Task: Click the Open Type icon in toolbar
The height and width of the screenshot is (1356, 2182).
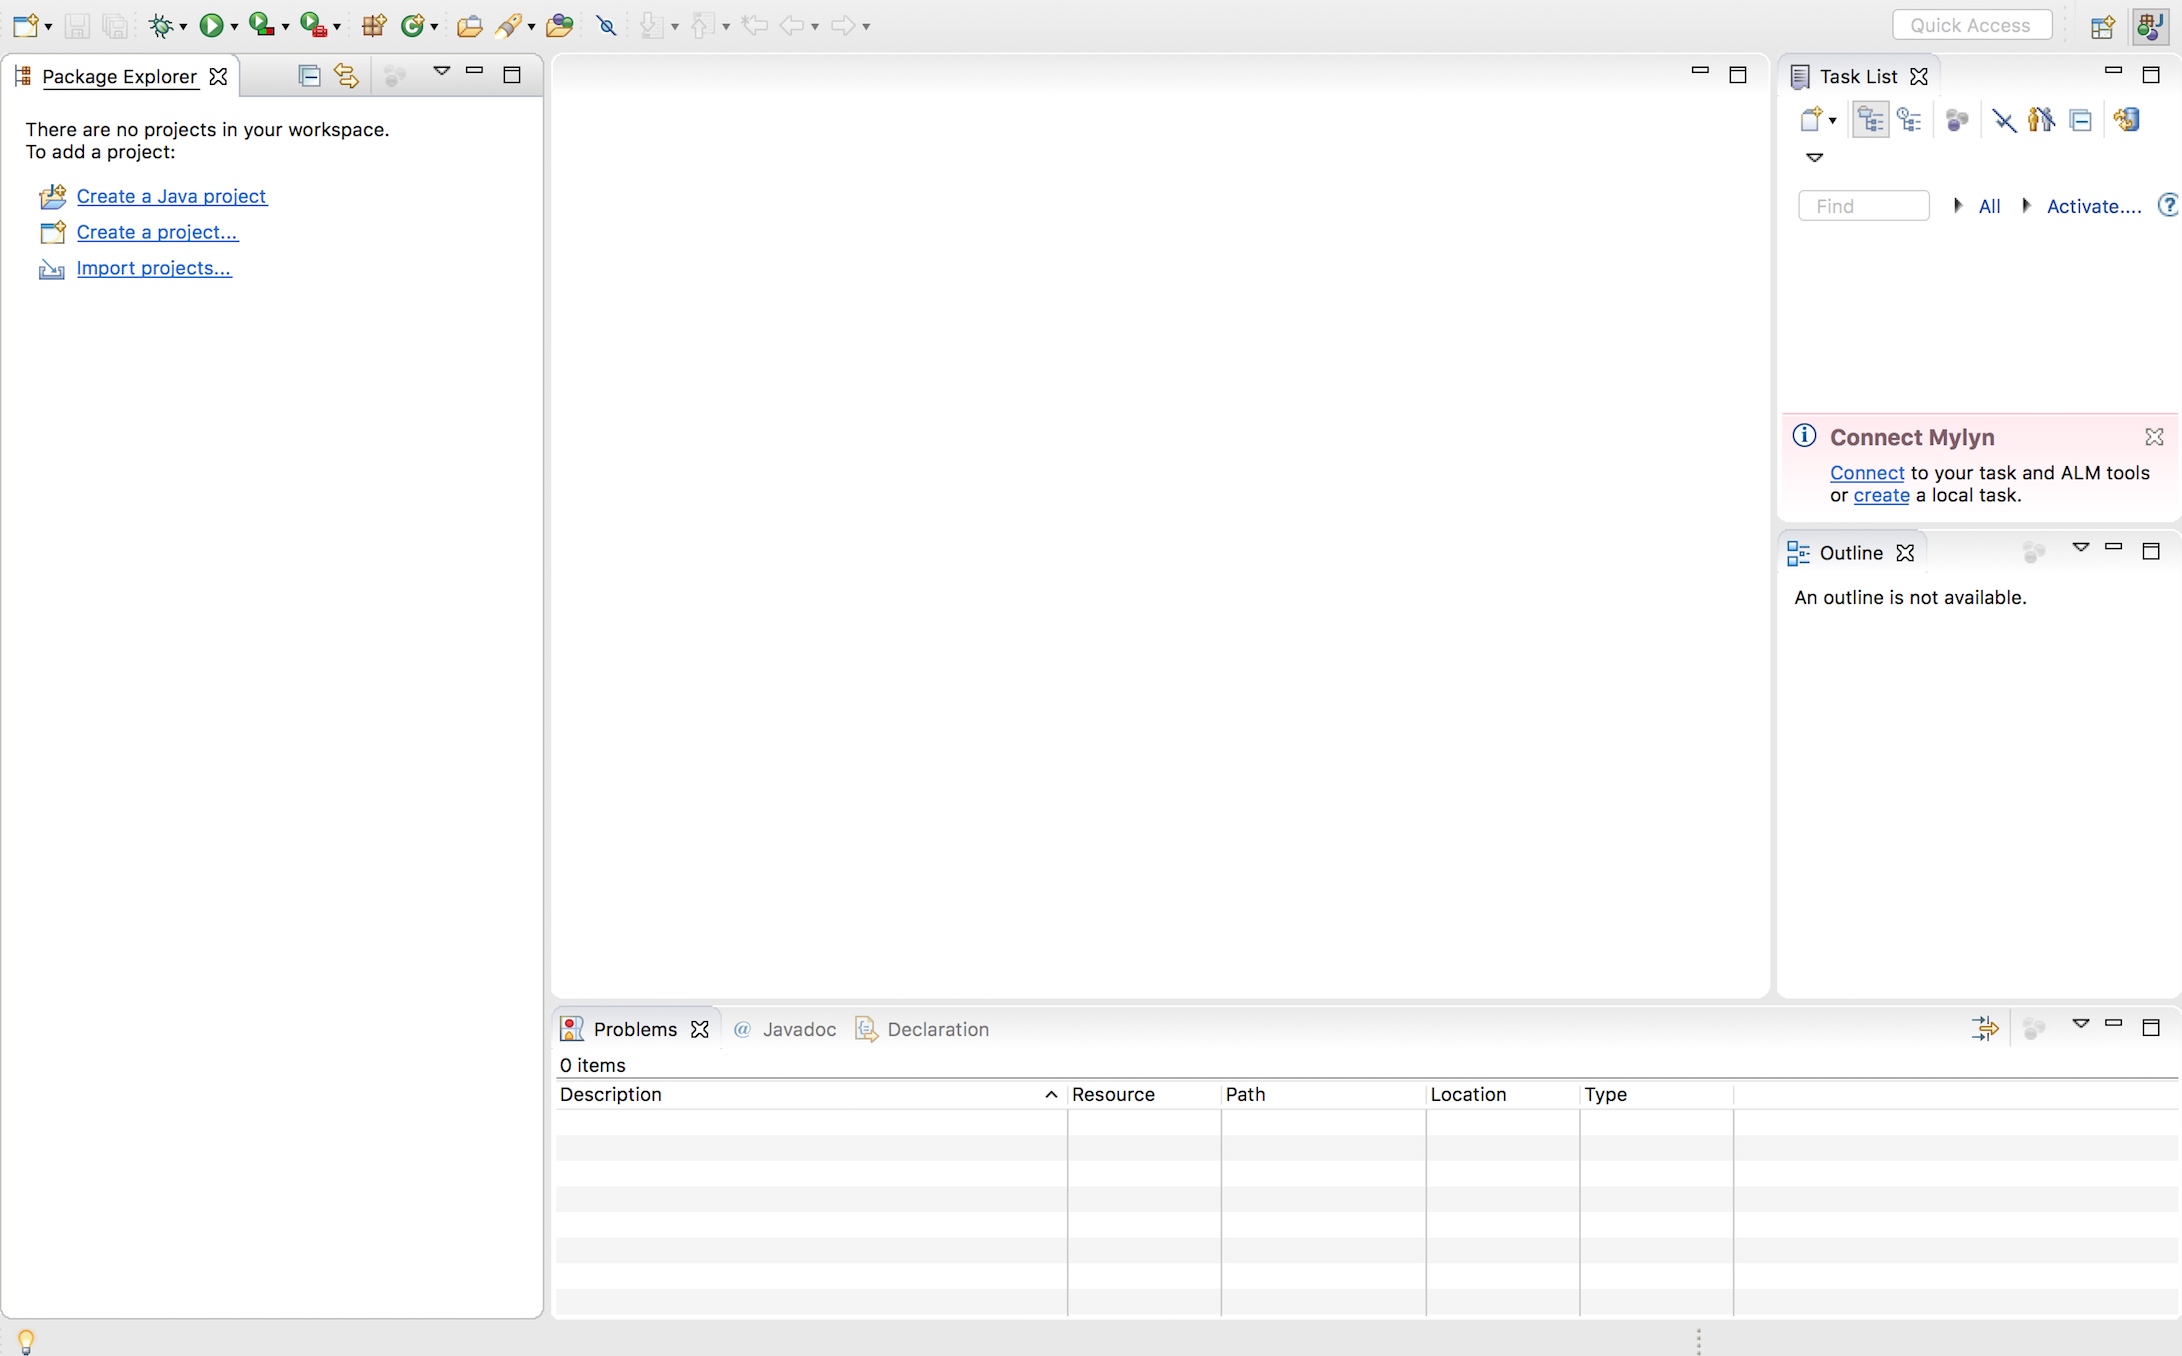Action: point(469,25)
